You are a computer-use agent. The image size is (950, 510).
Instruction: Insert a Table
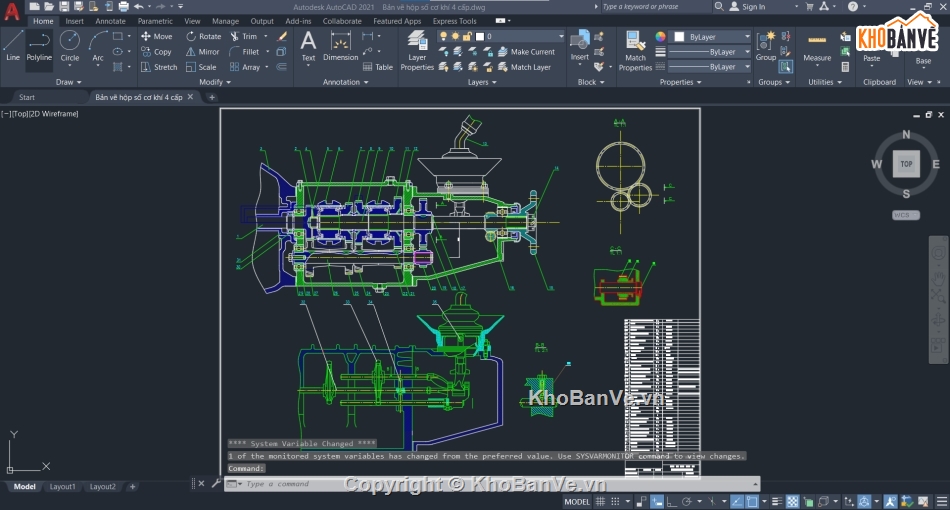377,67
